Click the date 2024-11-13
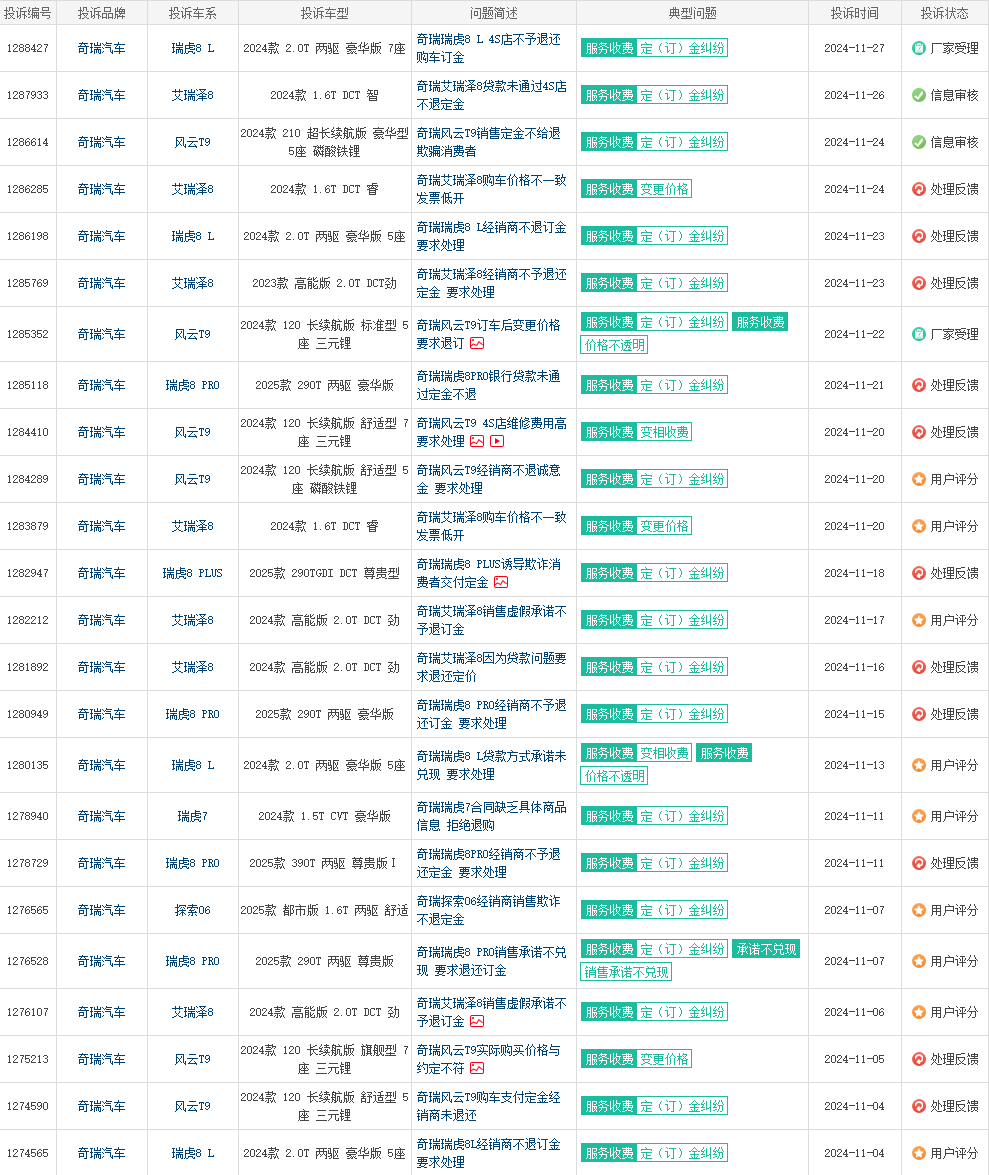 pyautogui.click(x=854, y=765)
